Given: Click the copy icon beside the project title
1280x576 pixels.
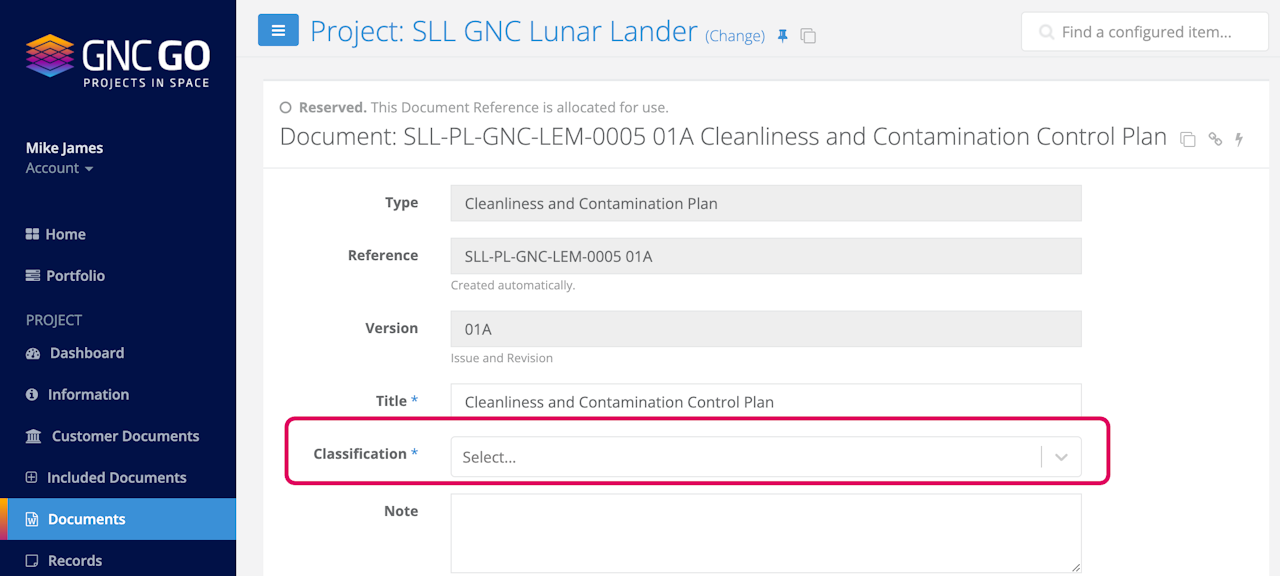Looking at the screenshot, I should 808,36.
